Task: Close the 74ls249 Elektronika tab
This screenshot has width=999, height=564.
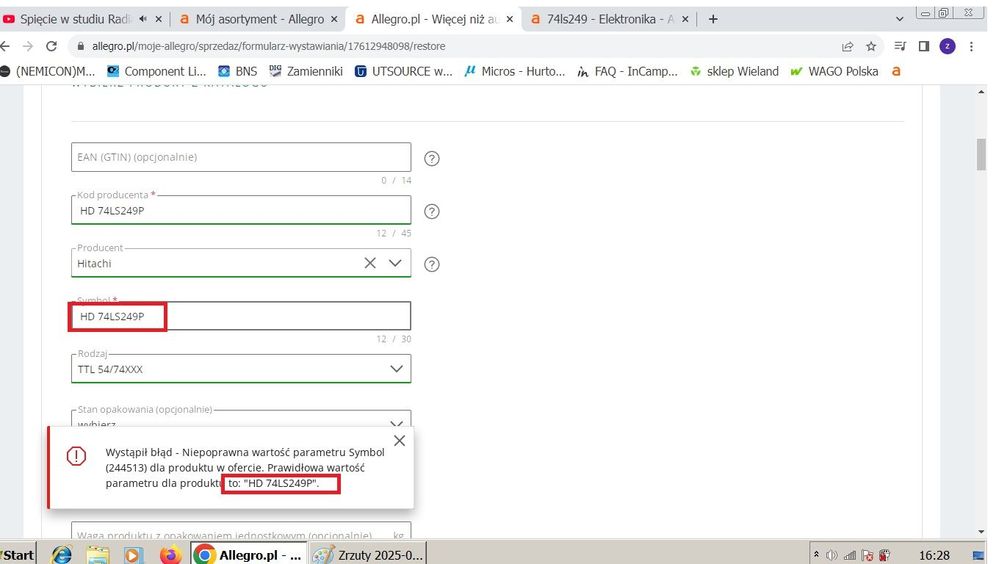Action: click(x=685, y=19)
